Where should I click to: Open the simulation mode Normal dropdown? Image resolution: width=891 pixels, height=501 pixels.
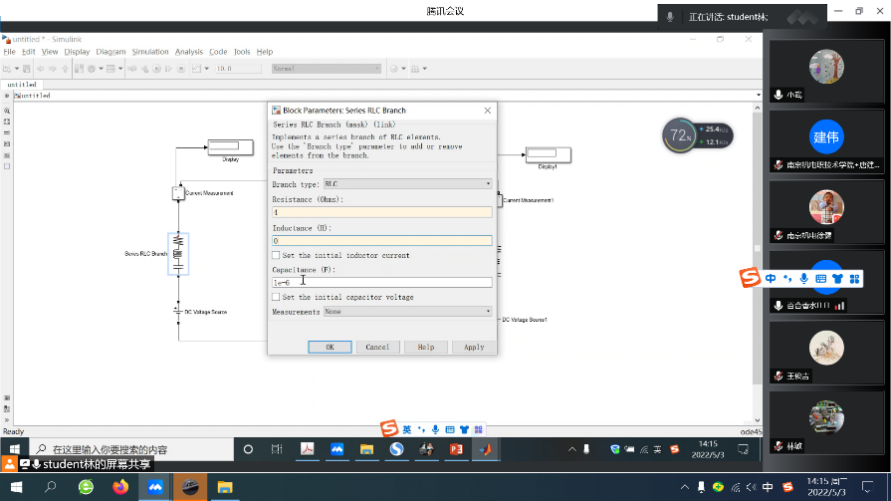coord(326,69)
